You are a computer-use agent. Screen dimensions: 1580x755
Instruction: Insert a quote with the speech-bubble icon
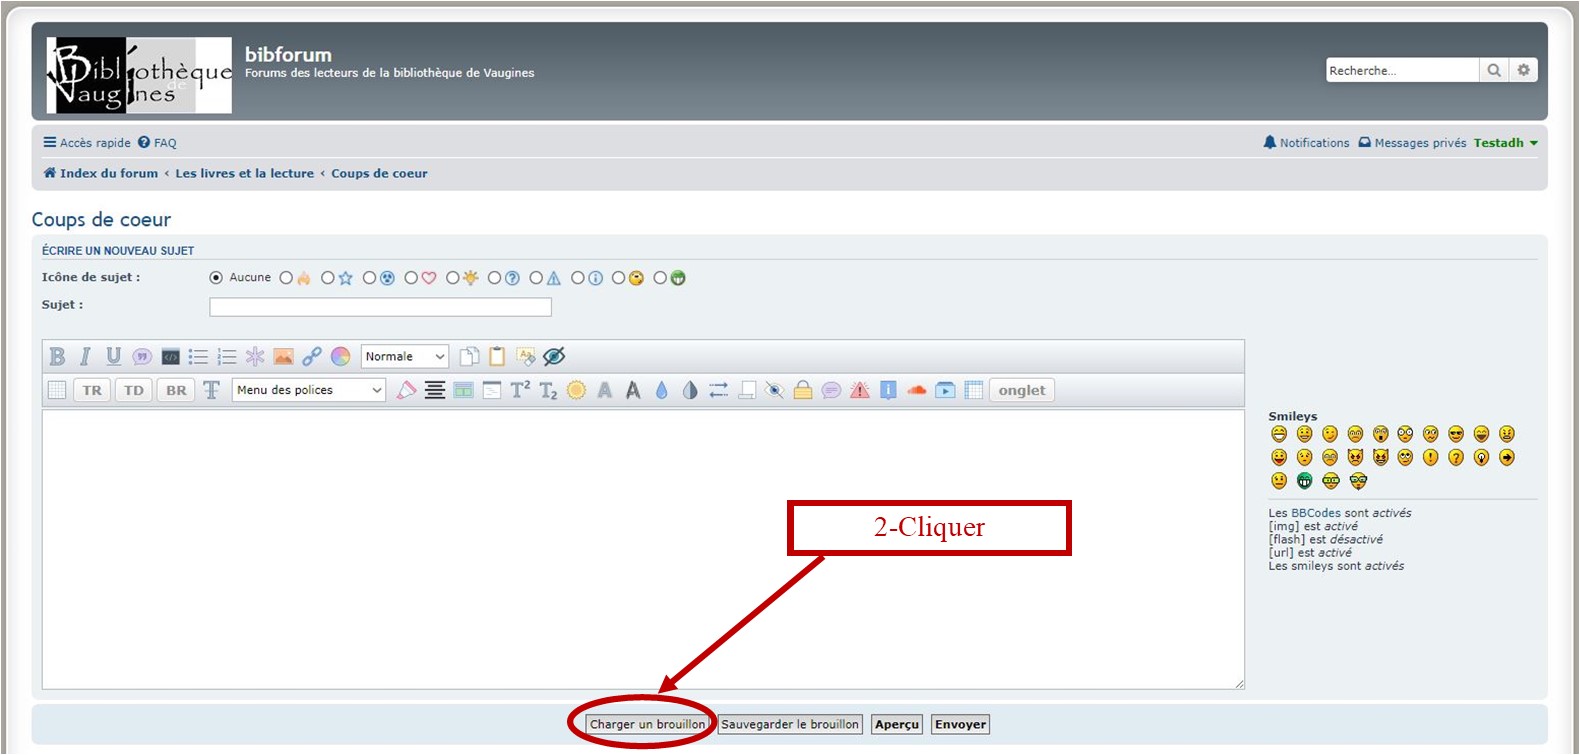pyautogui.click(x=142, y=357)
